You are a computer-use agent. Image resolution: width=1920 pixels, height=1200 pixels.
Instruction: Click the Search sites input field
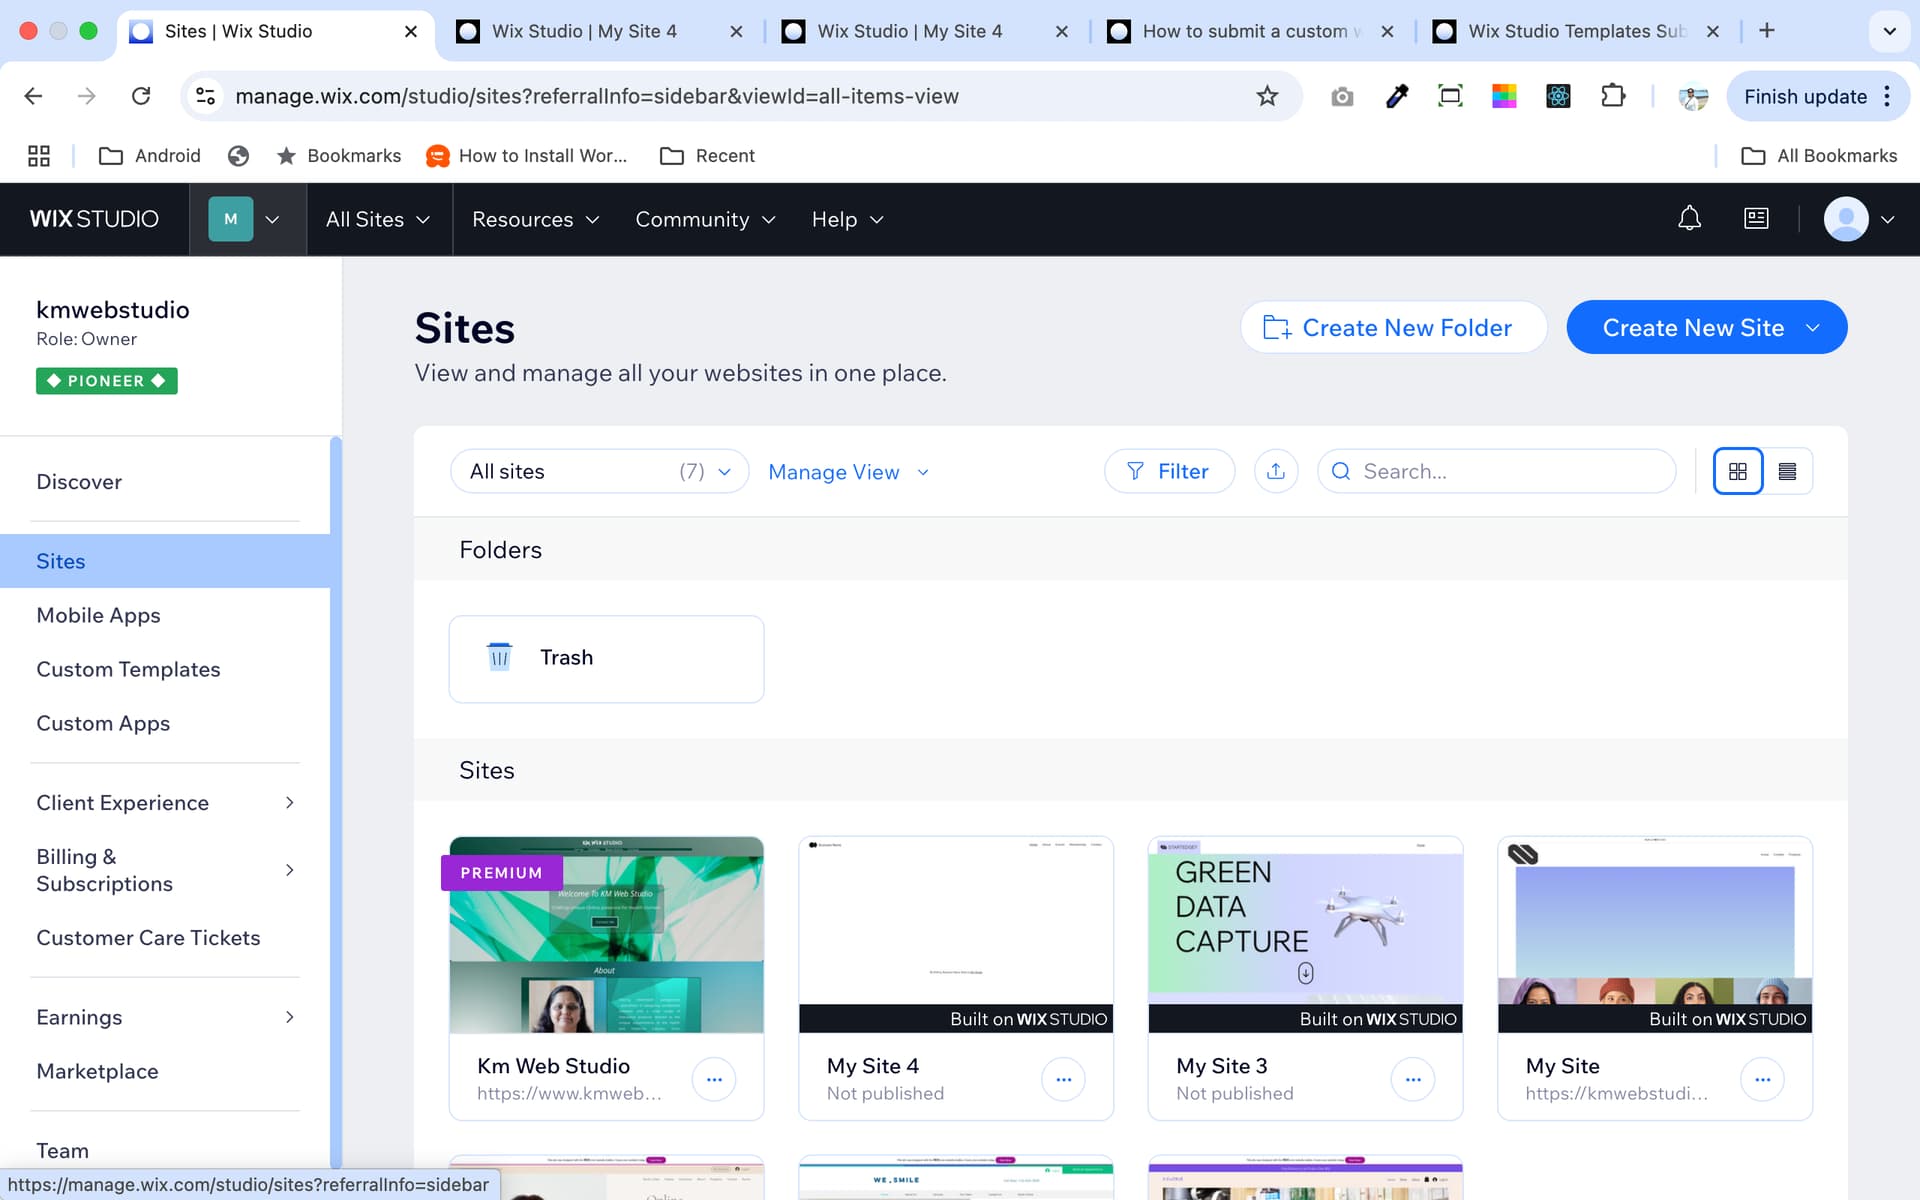[x=1510, y=471]
